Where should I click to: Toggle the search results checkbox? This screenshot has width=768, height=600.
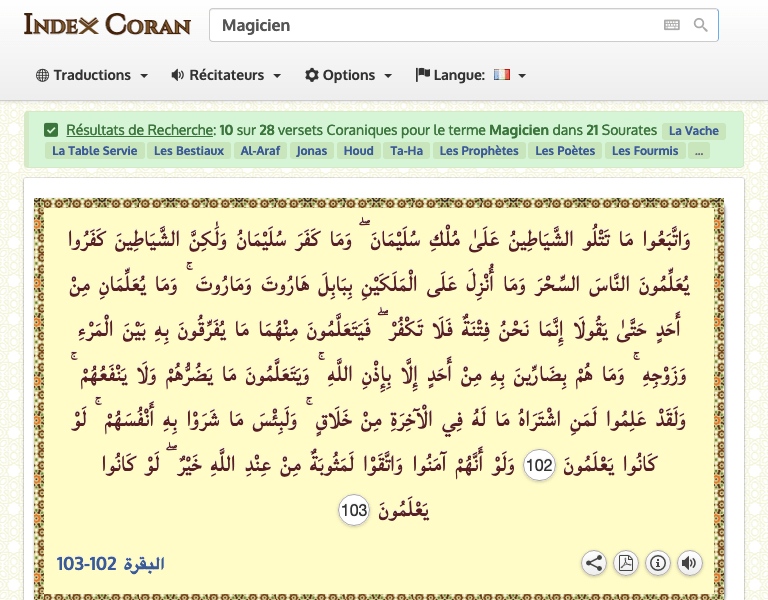51,130
